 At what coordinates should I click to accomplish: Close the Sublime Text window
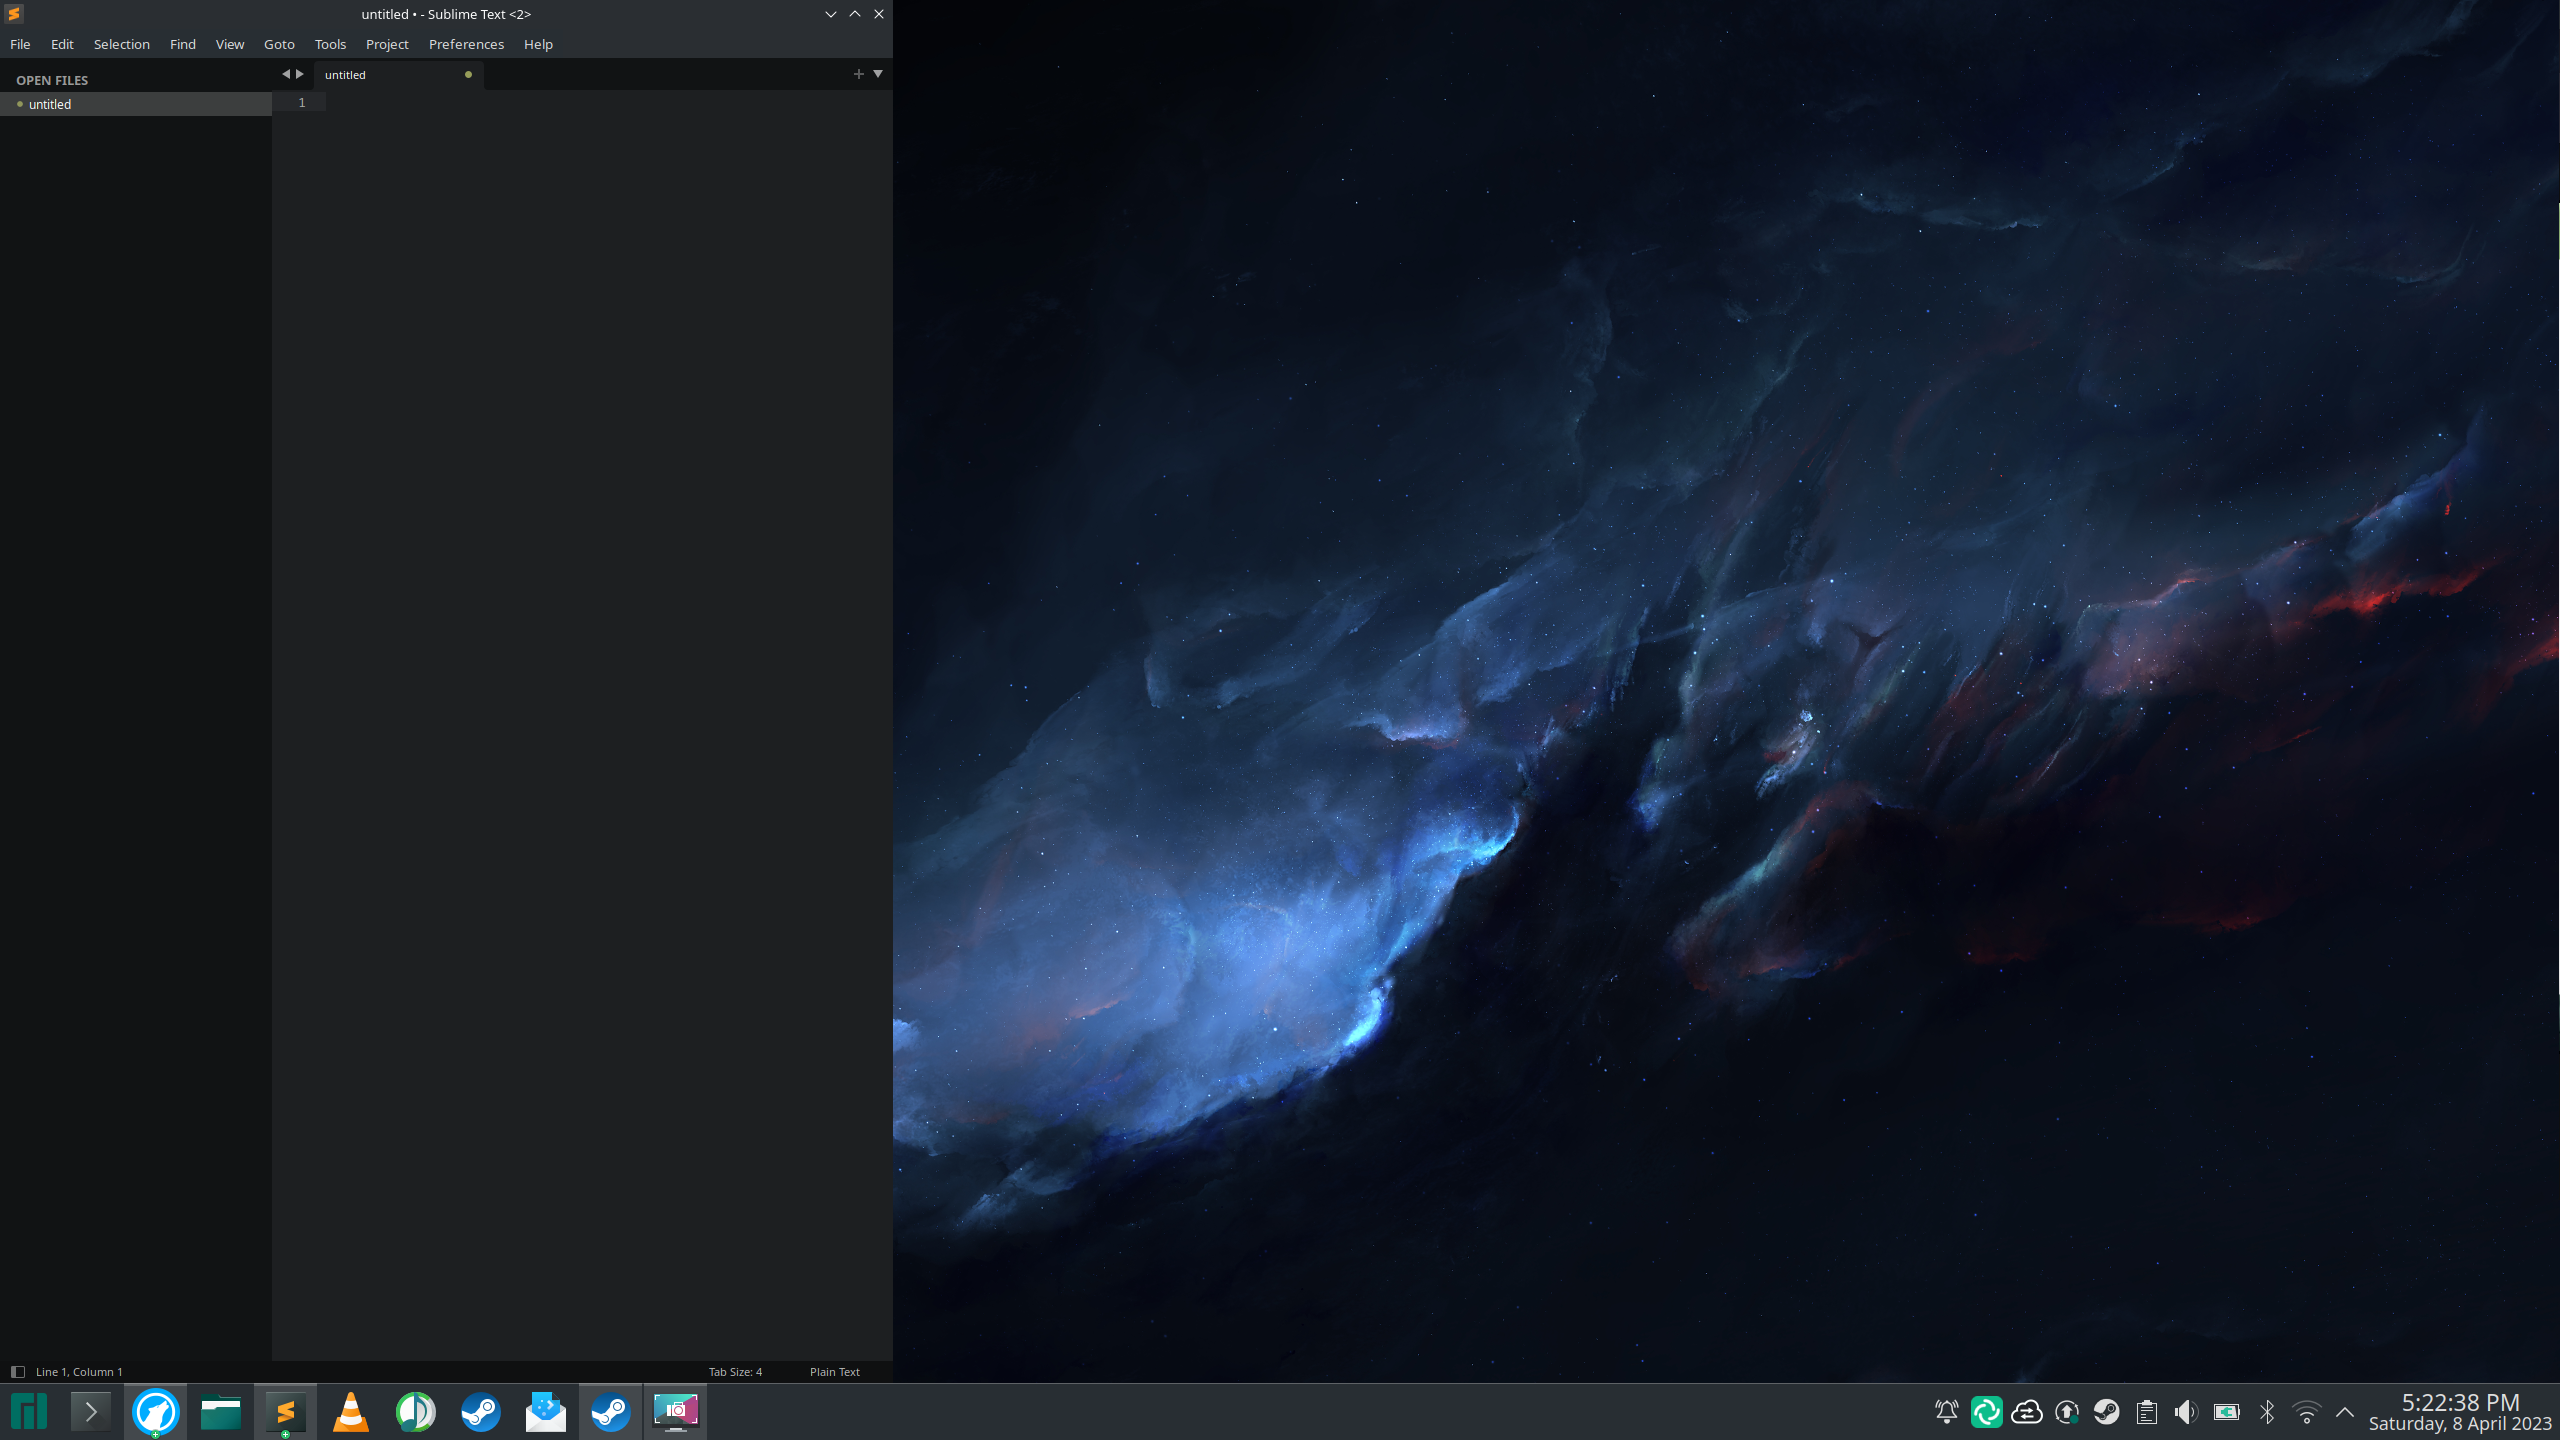878,14
